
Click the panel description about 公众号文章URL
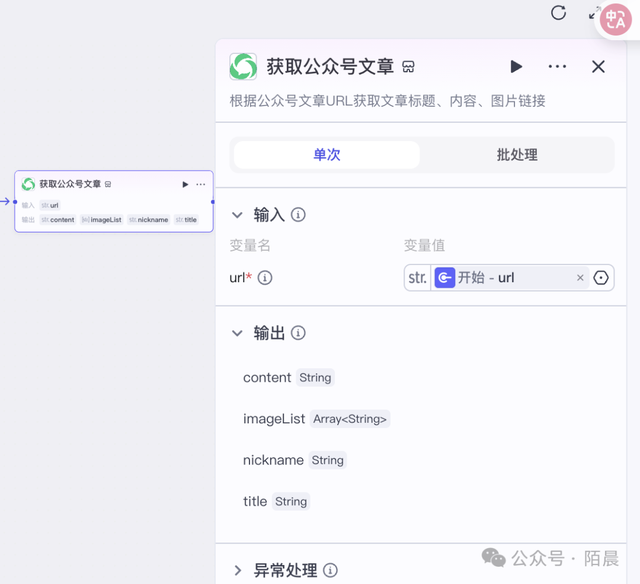coord(387,101)
